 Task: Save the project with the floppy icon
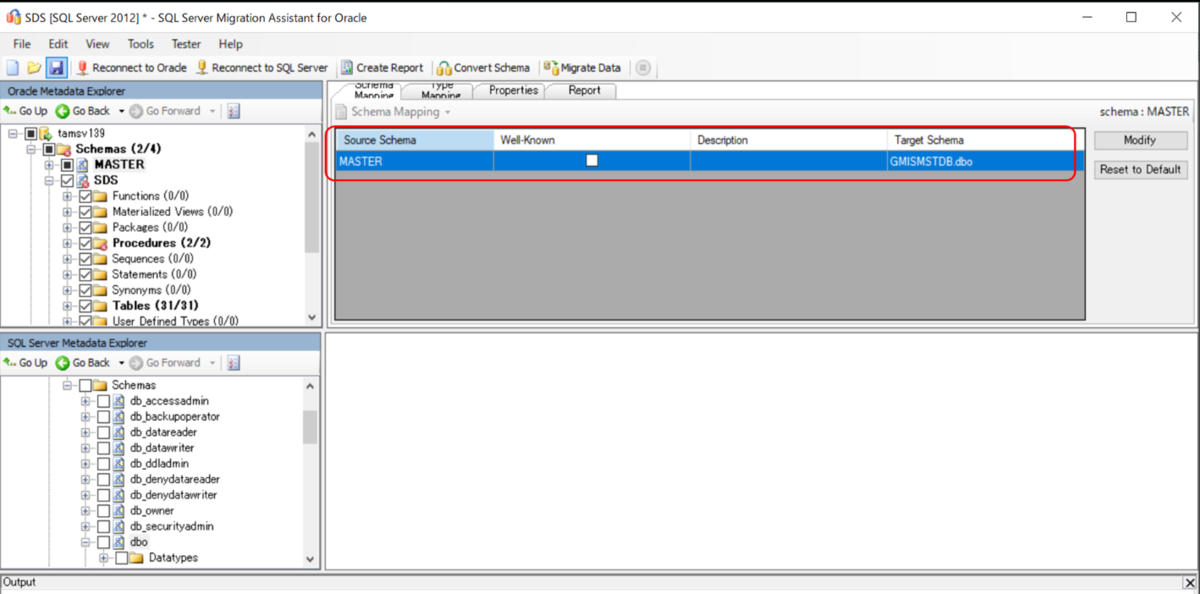(x=57, y=68)
